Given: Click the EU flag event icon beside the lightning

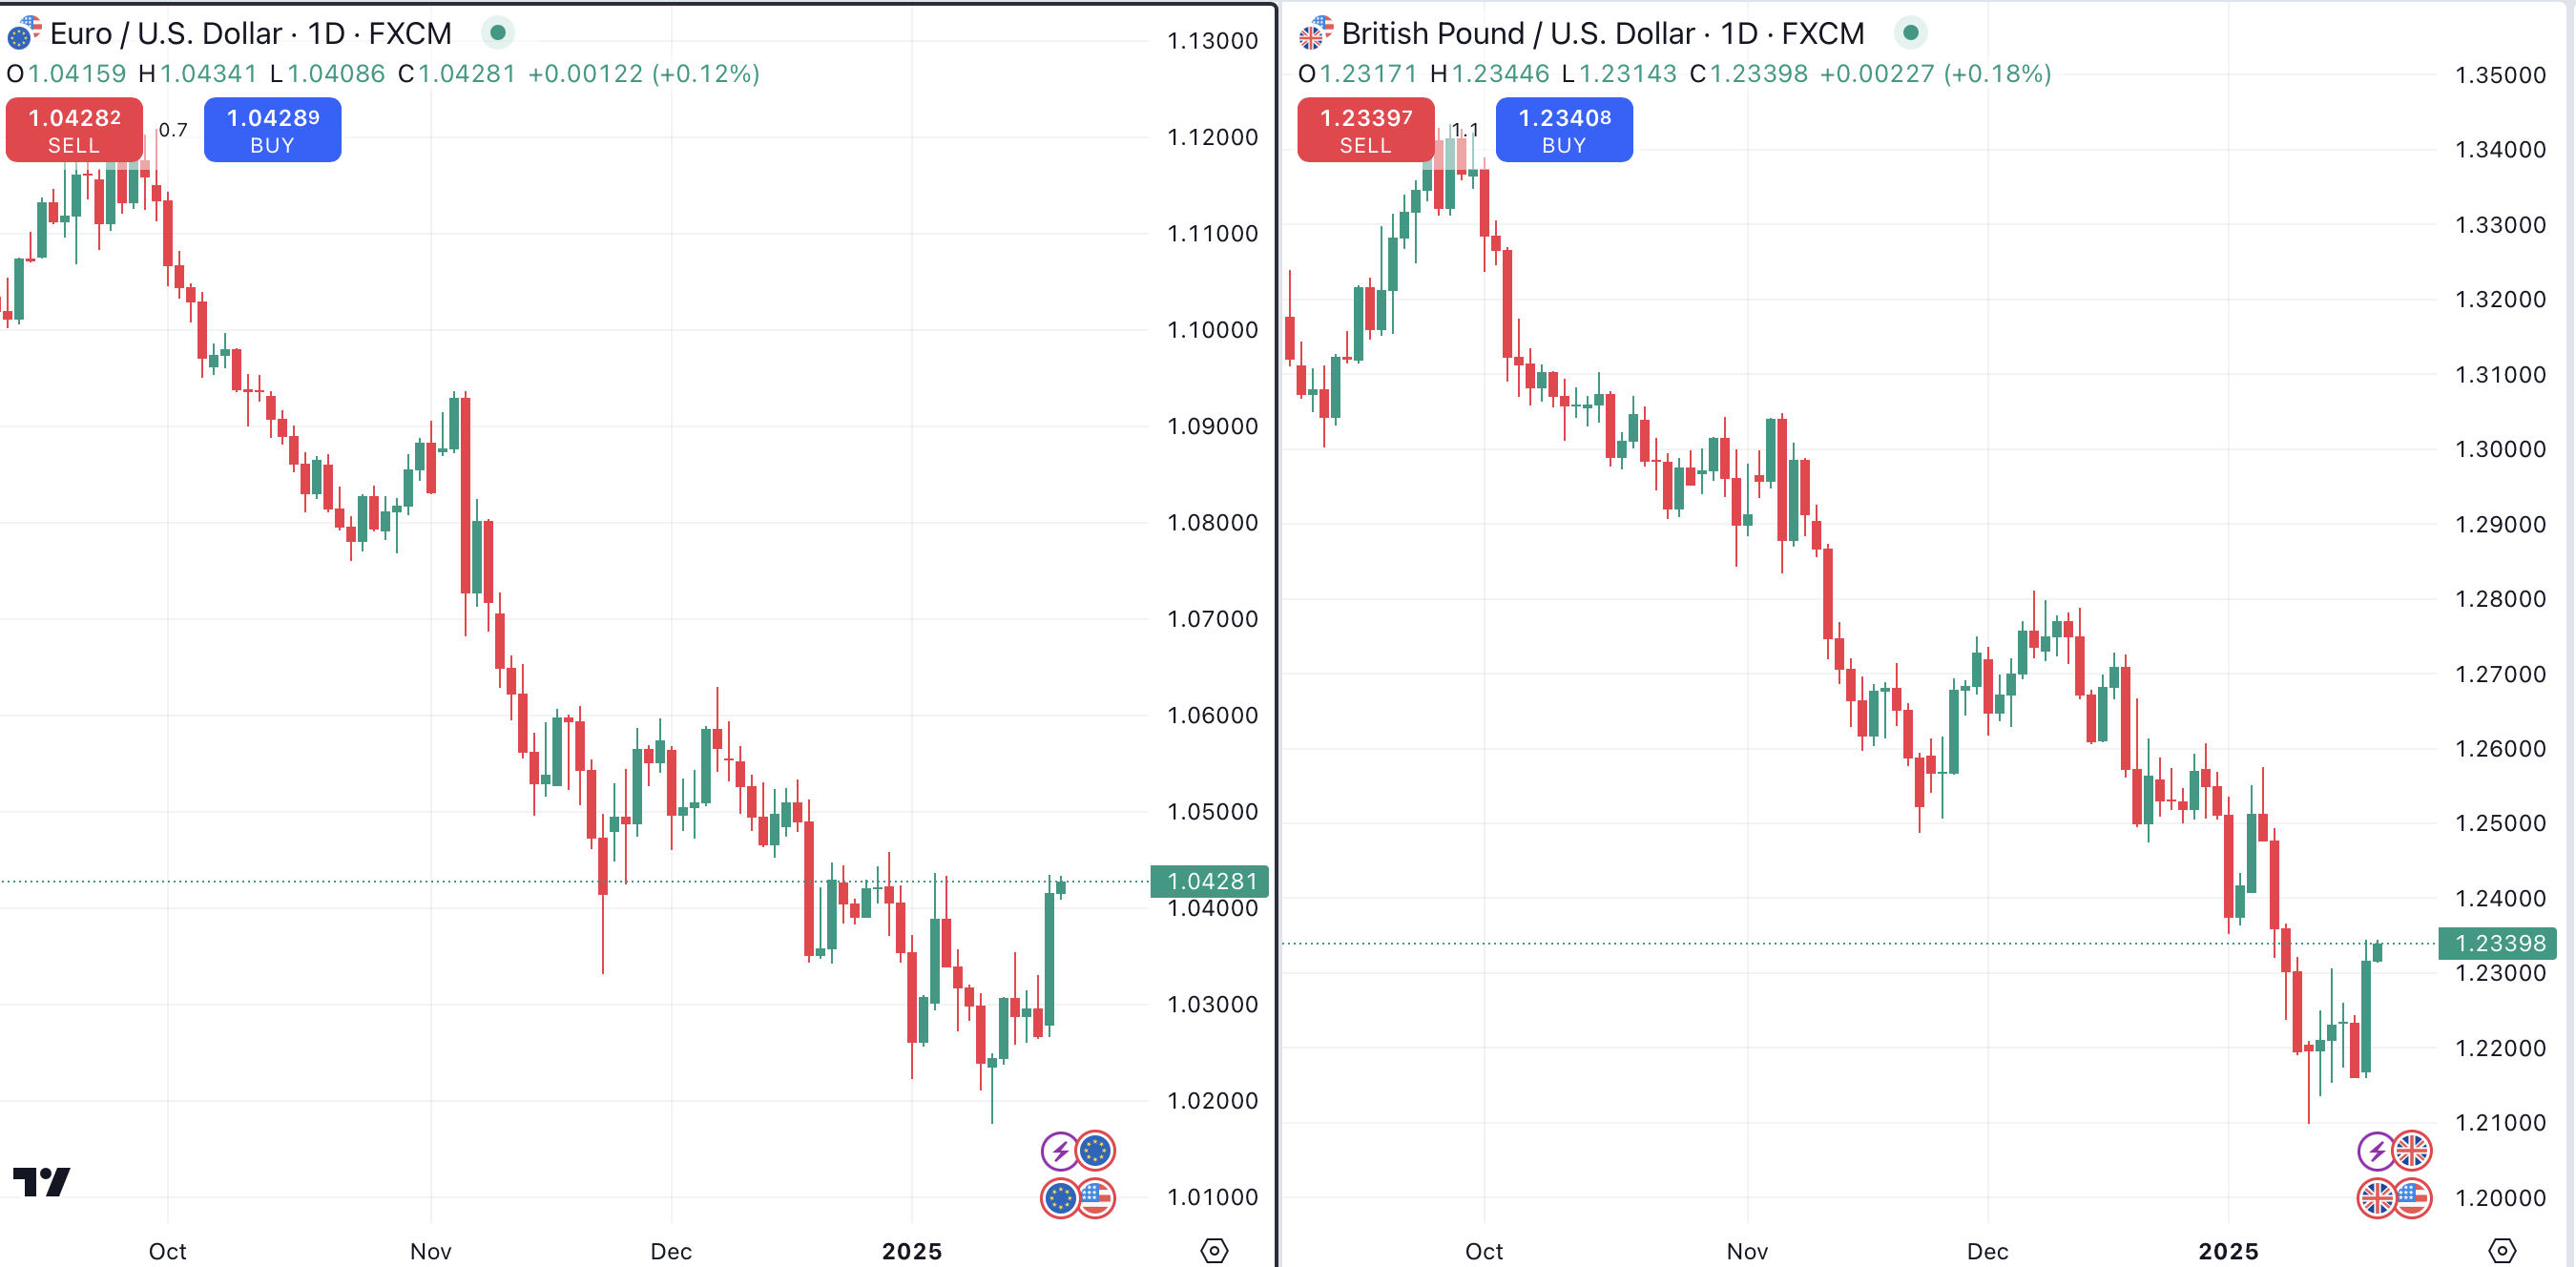Looking at the screenshot, I should 1096,1151.
